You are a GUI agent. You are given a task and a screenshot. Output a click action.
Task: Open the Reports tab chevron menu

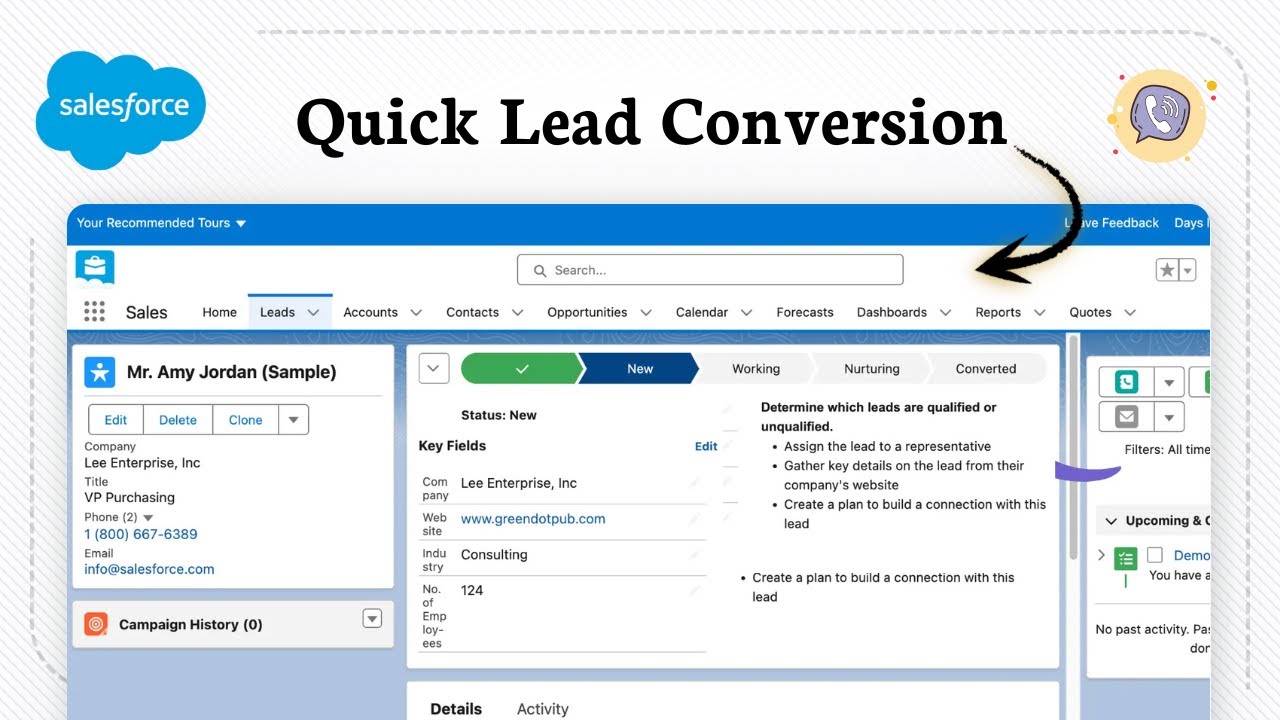pyautogui.click(x=1039, y=312)
